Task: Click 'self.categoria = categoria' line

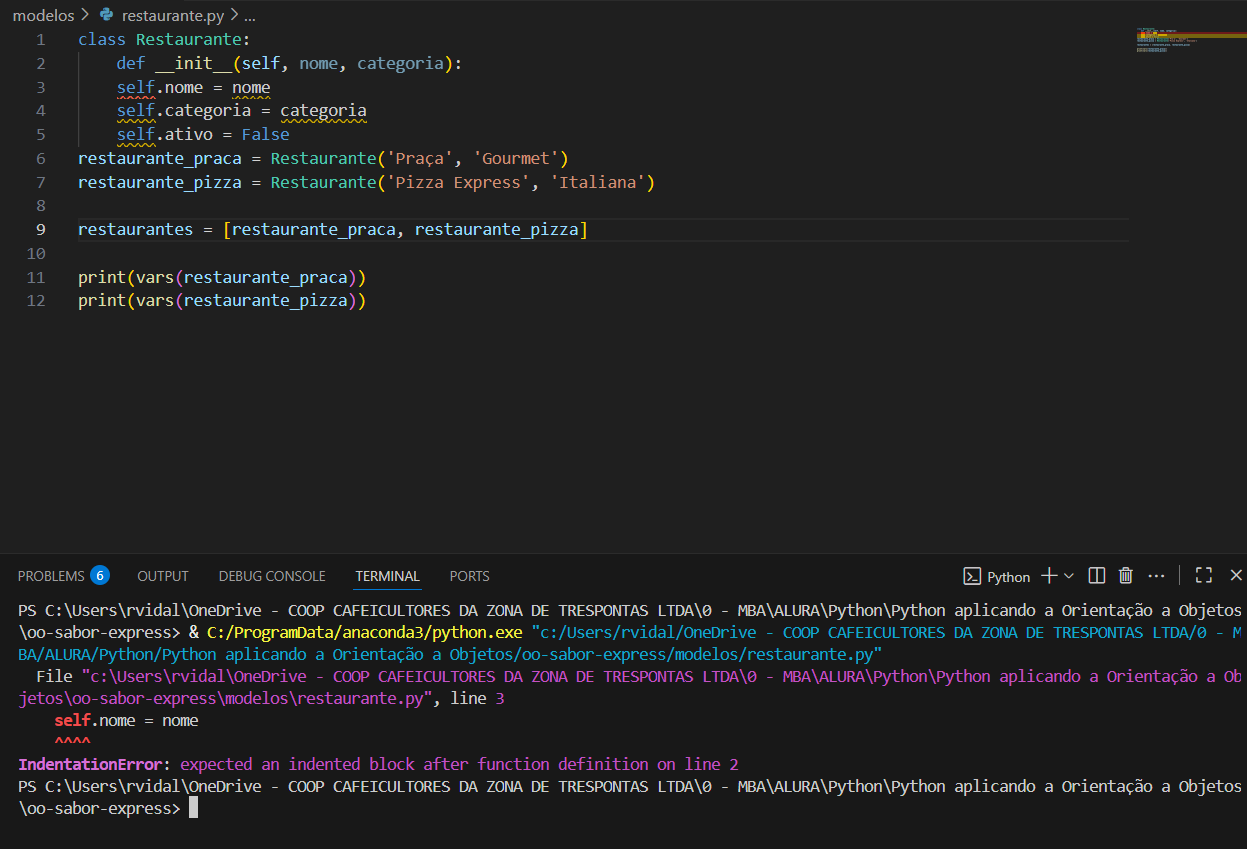Action: click(241, 111)
